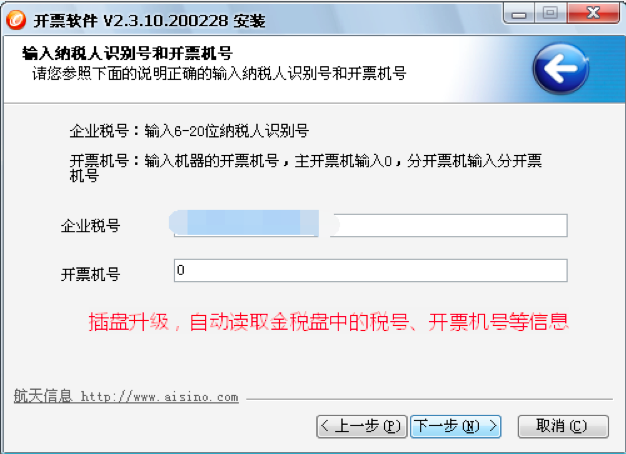Viewport: 626px width, 454px height.
Task: Click the 主开票机输入0 instruction paragraph
Action: [x=305, y=168]
